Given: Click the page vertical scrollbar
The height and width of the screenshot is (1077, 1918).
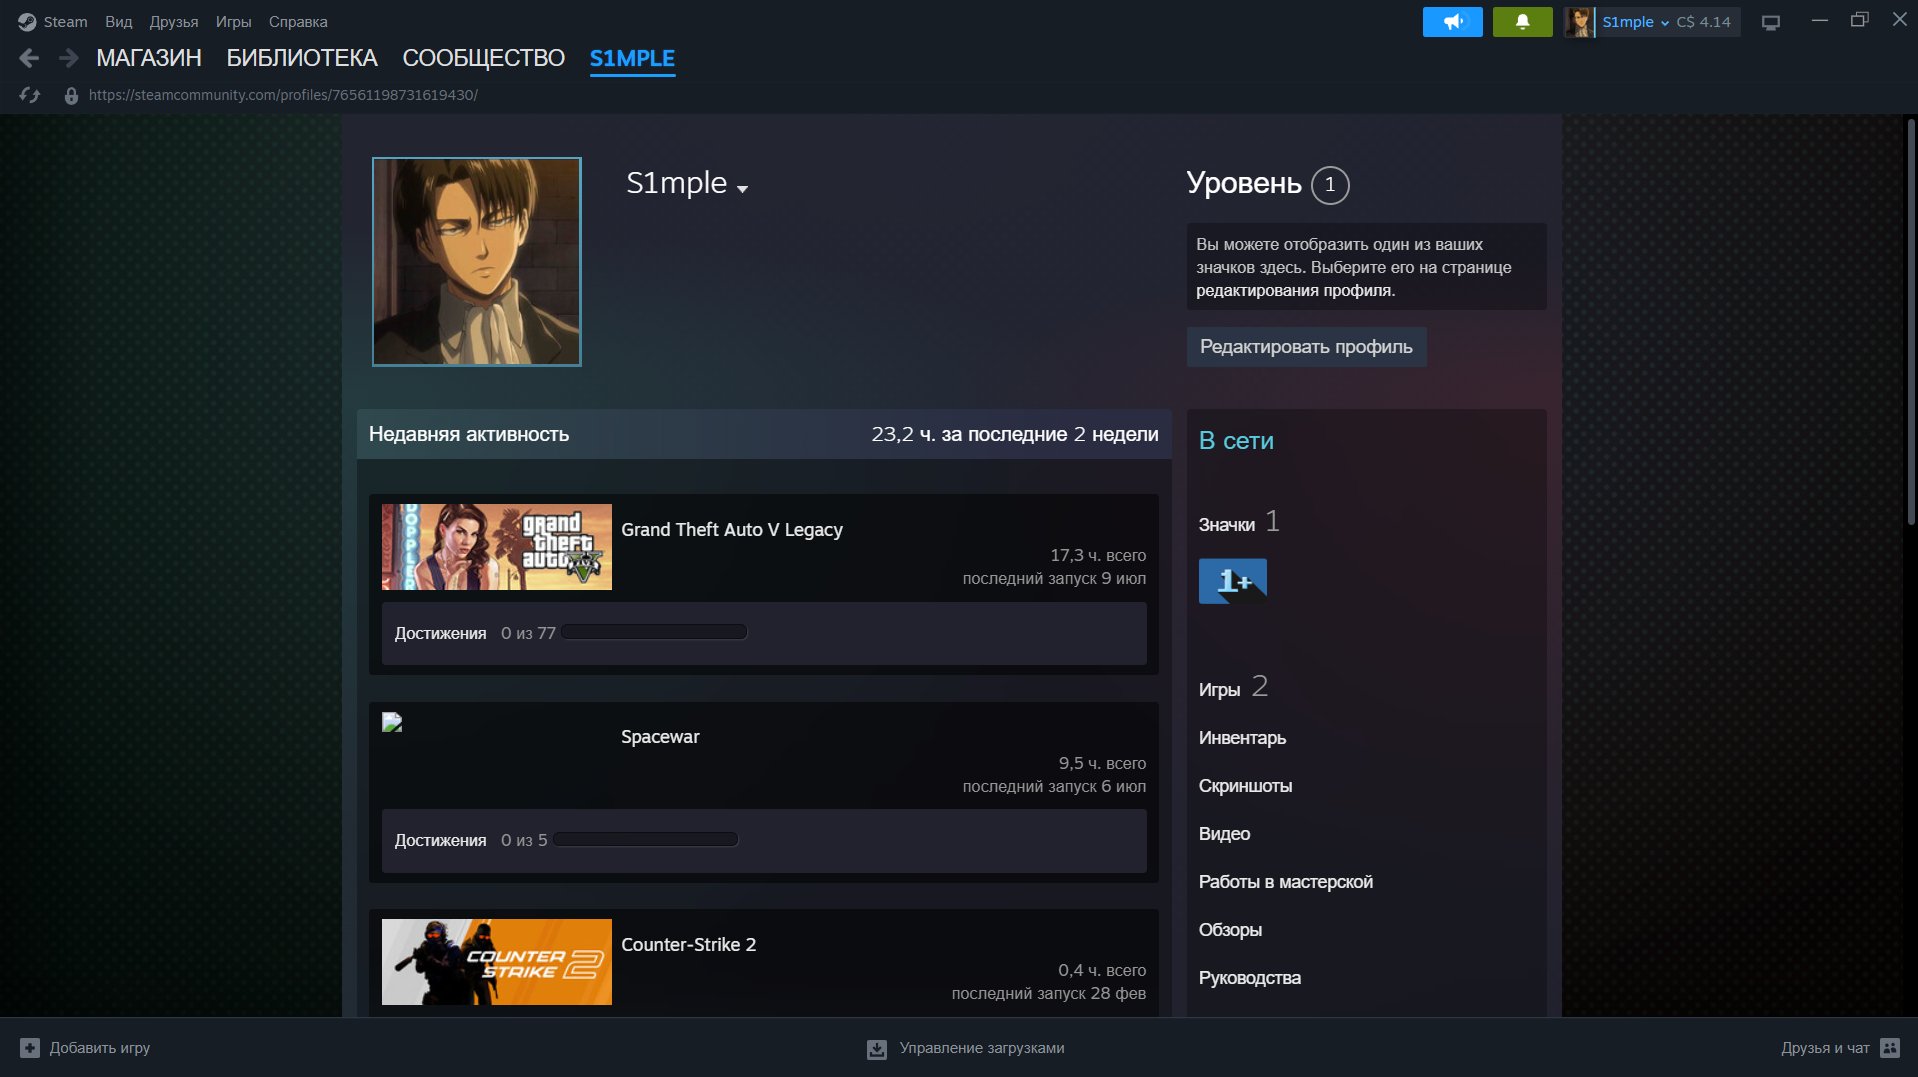Looking at the screenshot, I should [x=1911, y=320].
